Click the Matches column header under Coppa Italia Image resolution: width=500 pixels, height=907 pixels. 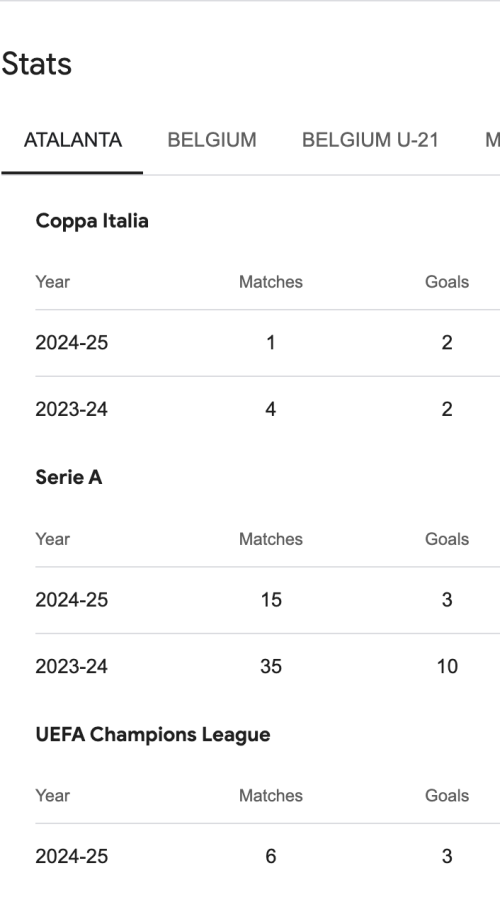coord(271,282)
